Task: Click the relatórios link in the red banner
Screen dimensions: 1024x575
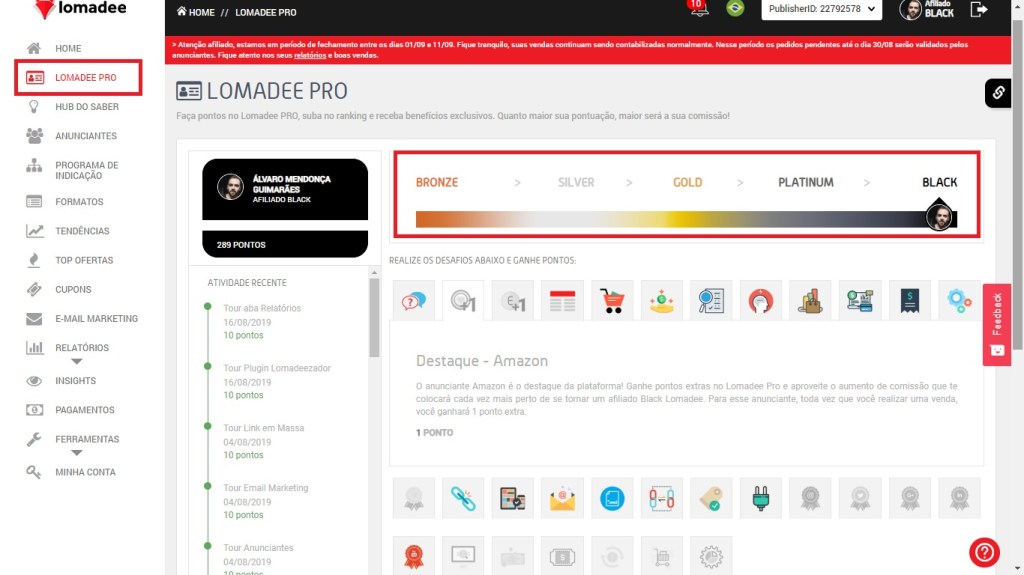Action: (309, 56)
